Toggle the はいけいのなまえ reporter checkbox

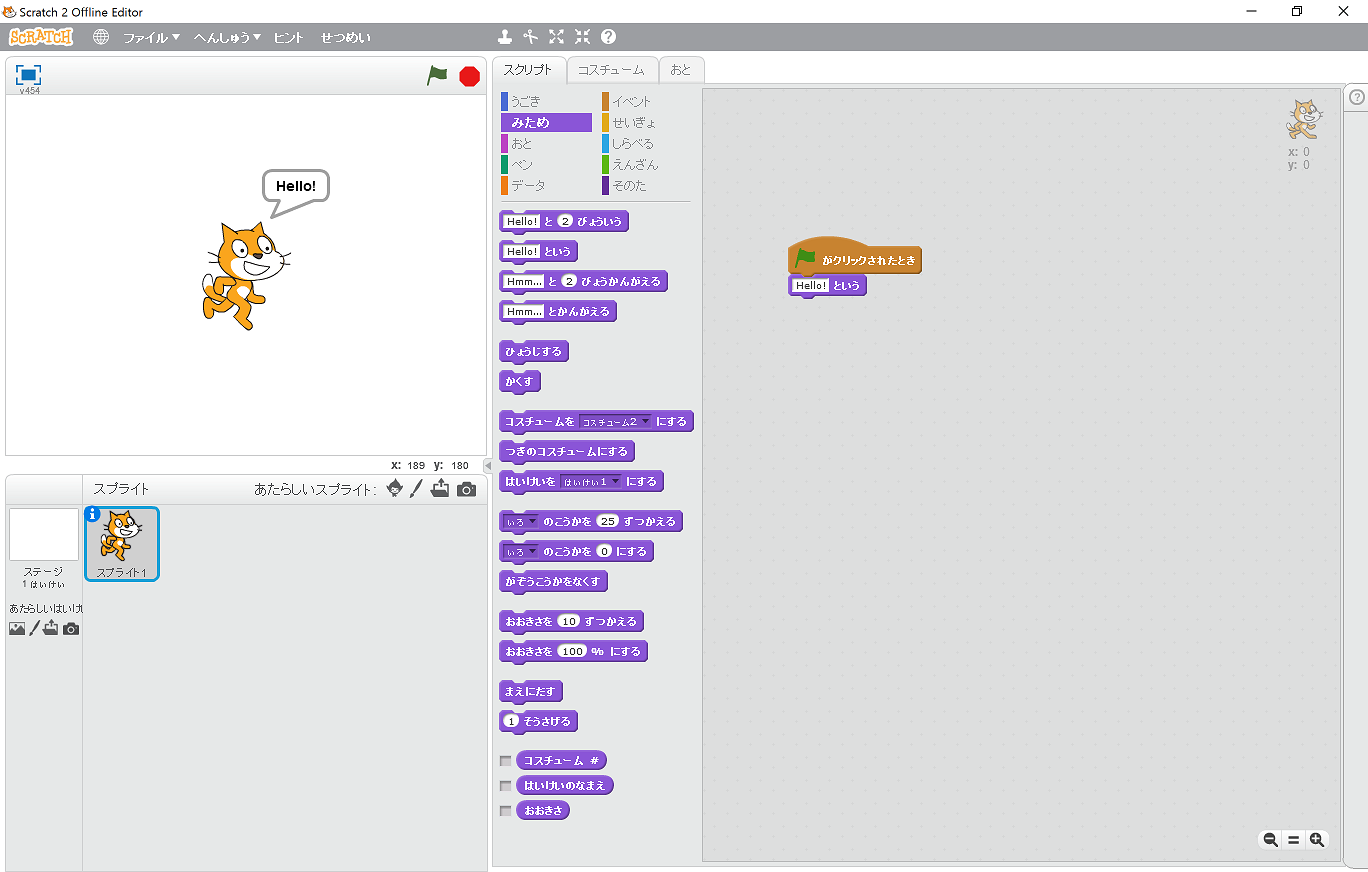506,786
